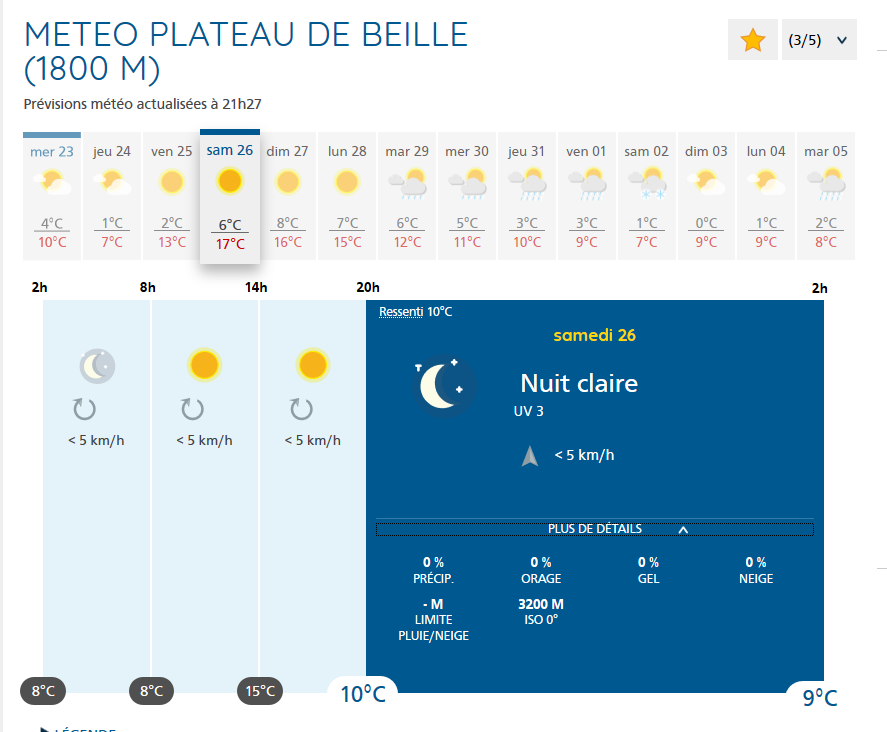Screen dimensions: 887x732
Task: Click the moon icon in the 2h slot
Action: point(97,366)
